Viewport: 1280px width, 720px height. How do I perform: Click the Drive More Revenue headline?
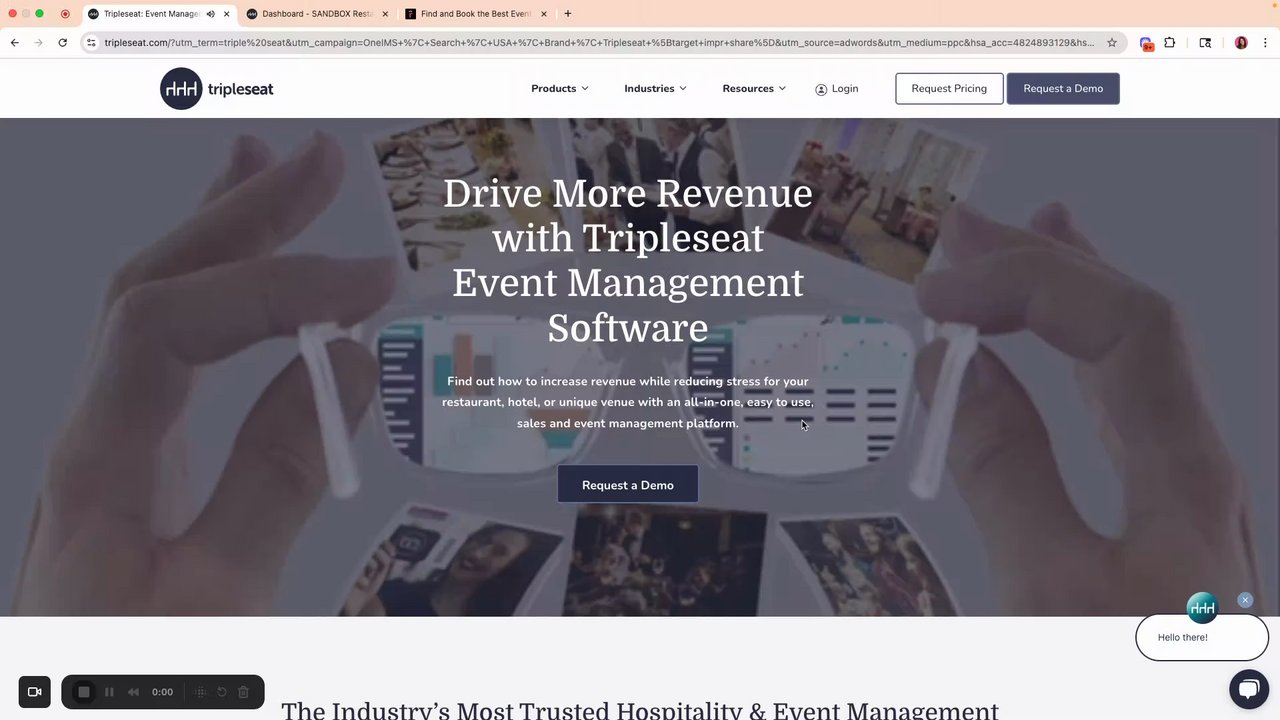pyautogui.click(x=628, y=260)
